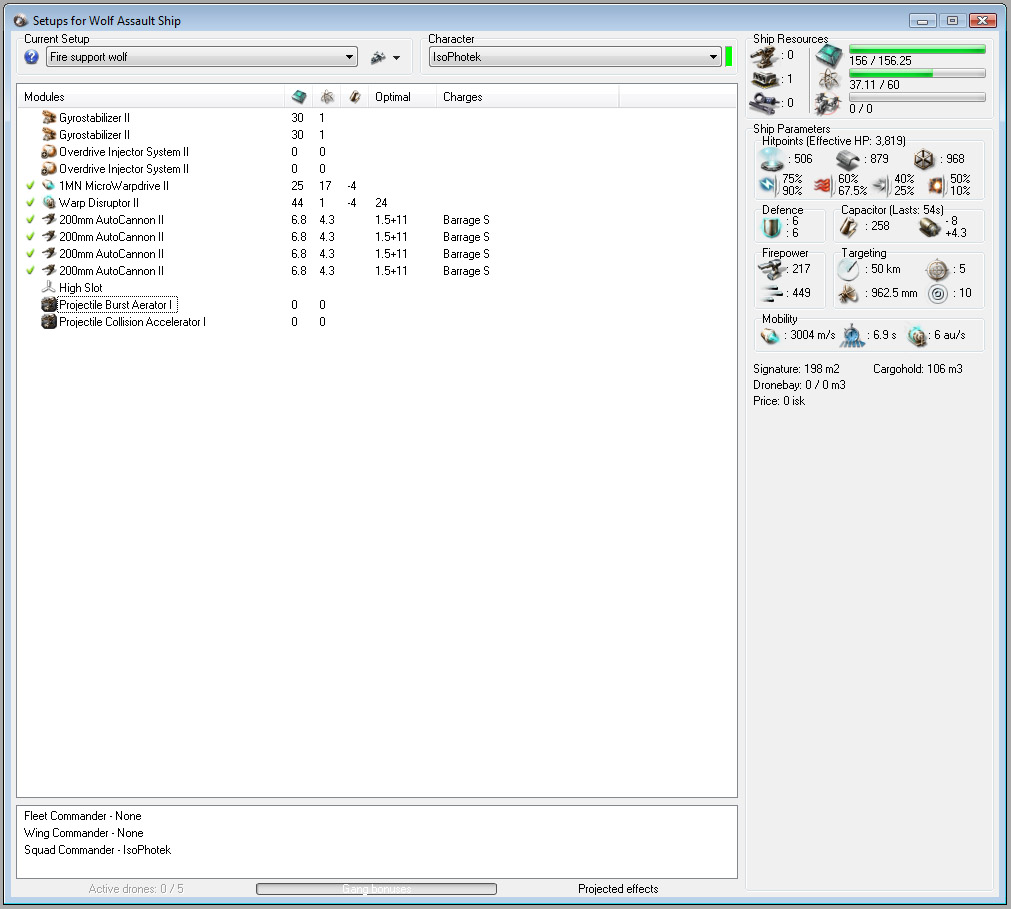Select second Overdrive Injector System II row
1011x909 pixels.
point(377,168)
